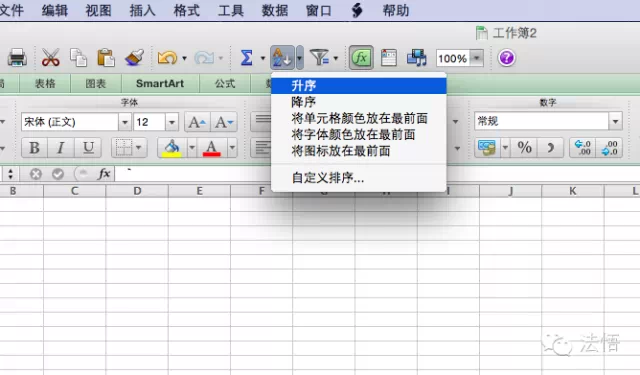Open the zoom 100% dropdown
The image size is (640, 375).
coord(476,58)
